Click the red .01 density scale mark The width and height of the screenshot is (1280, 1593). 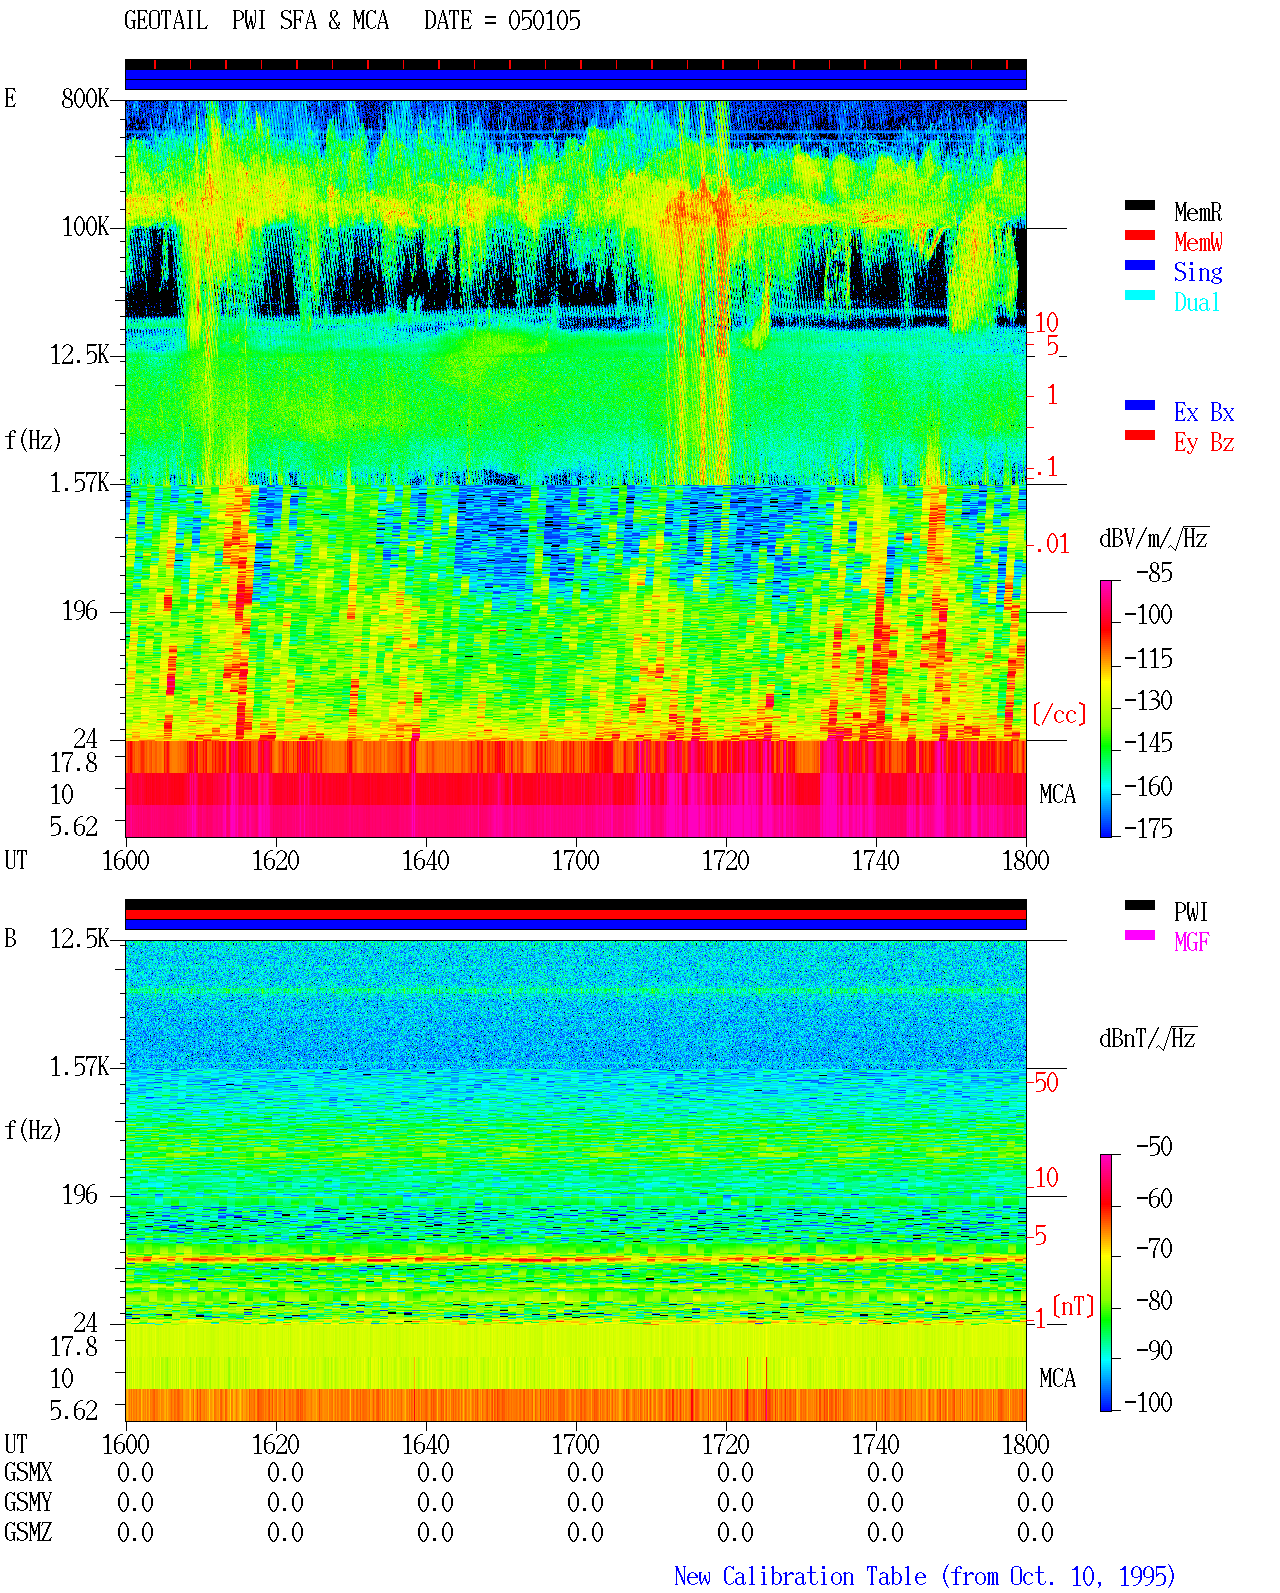(x=1052, y=545)
